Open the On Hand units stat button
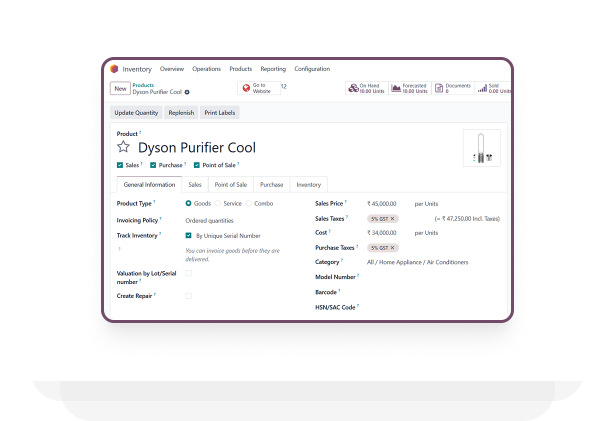This screenshot has width=615, height=421. 366,88
